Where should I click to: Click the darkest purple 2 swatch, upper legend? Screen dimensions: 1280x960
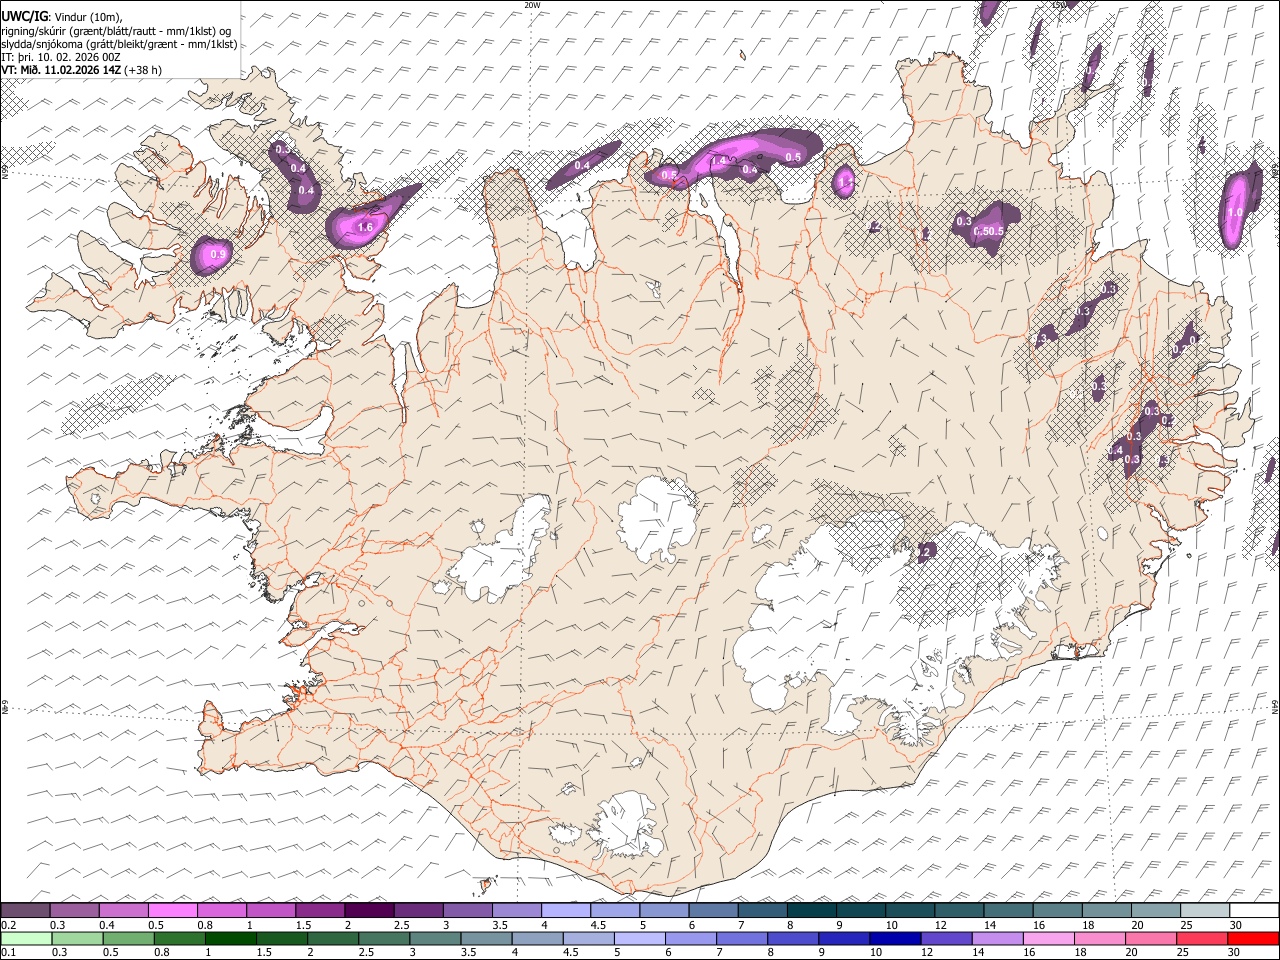pos(368,910)
